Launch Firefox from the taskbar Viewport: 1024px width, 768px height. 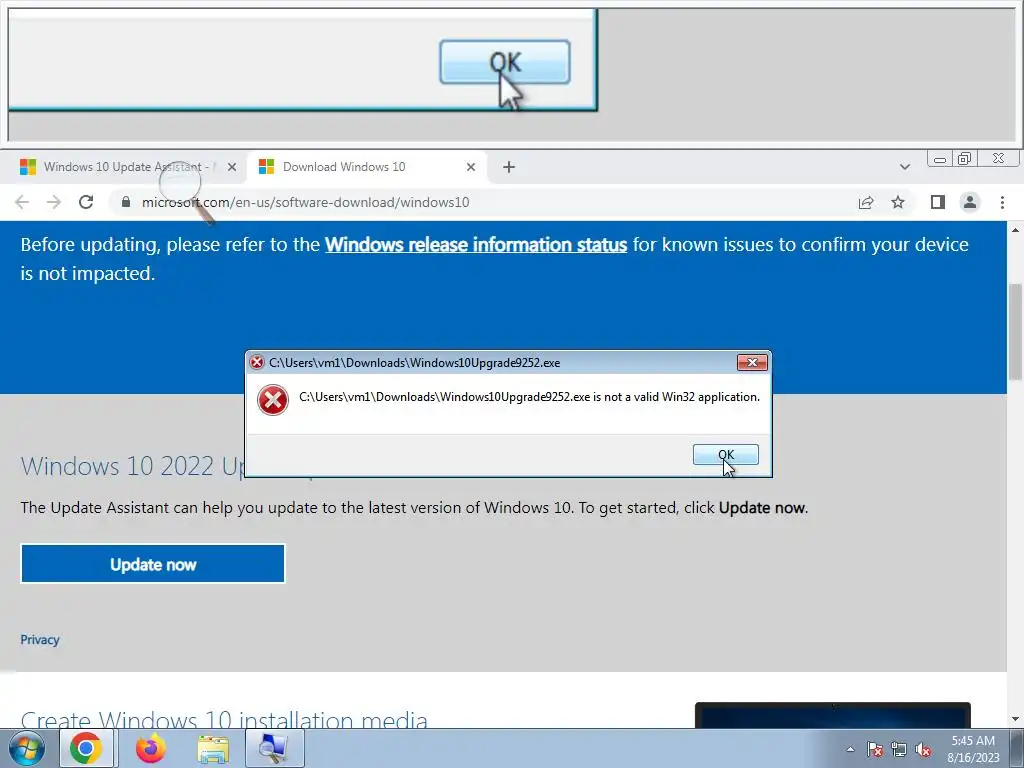tap(151, 748)
